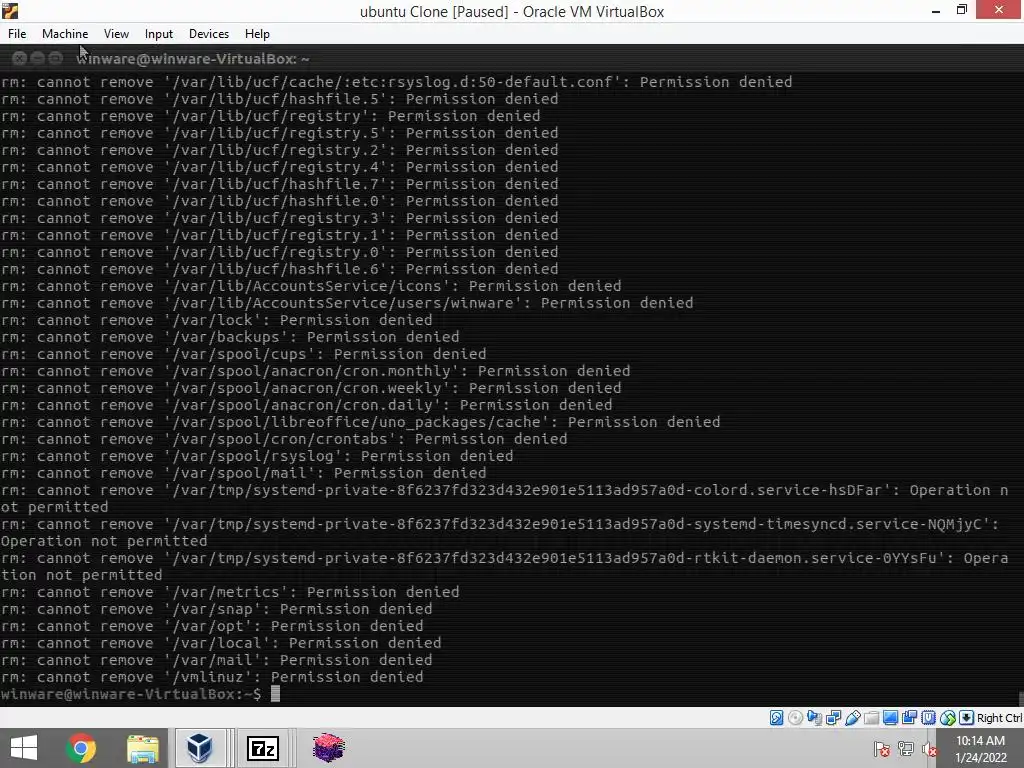1024x768 pixels.
Task: Click the AccountsService/icons error line
Action: point(311,286)
